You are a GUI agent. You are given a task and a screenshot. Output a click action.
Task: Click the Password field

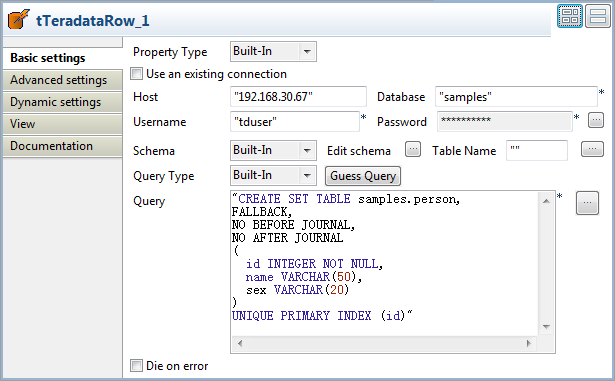pyautogui.click(x=505, y=121)
